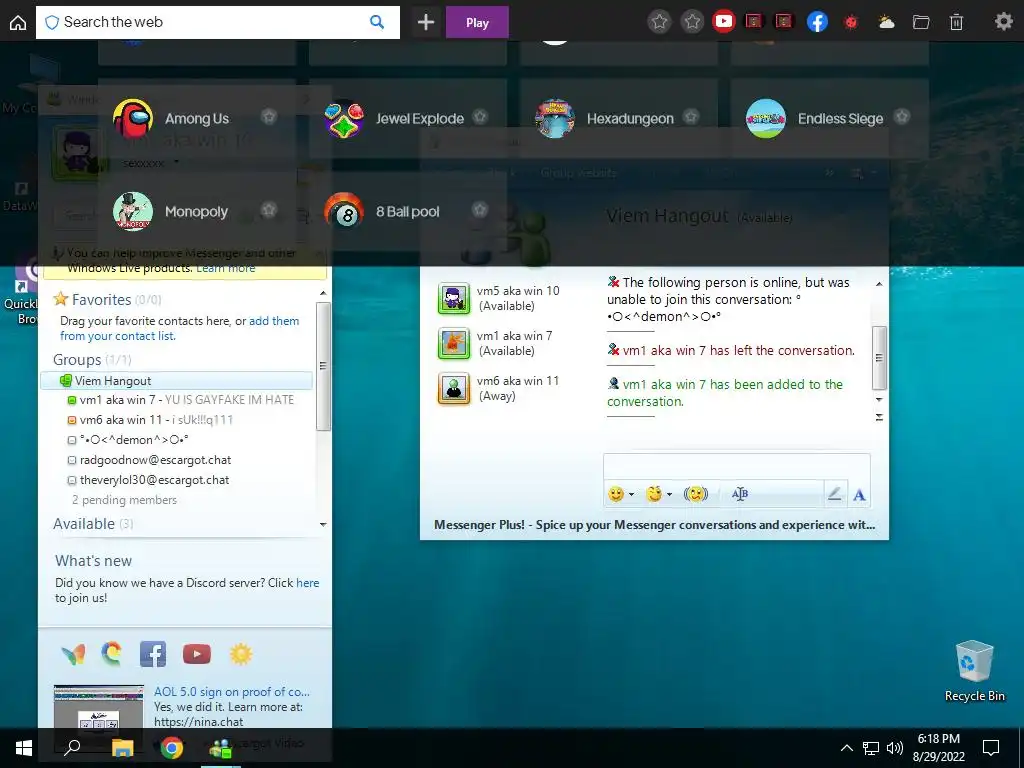Open the wink emoticon dropdown arrow
The width and height of the screenshot is (1024, 768).
(x=669, y=494)
